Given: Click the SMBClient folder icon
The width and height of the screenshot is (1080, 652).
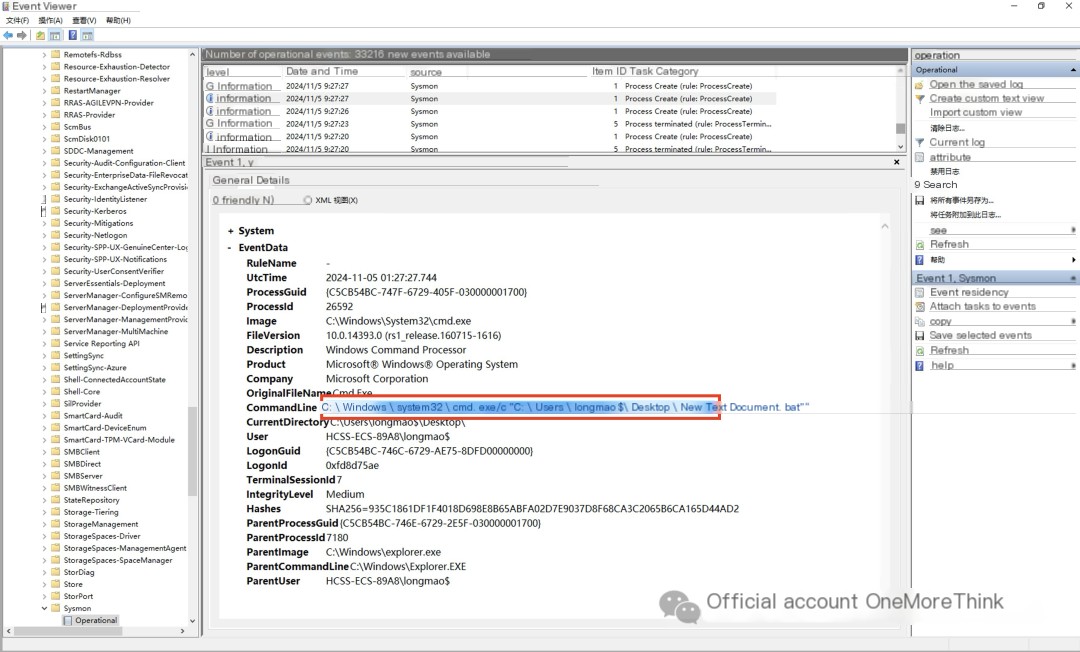Looking at the screenshot, I should (x=56, y=452).
